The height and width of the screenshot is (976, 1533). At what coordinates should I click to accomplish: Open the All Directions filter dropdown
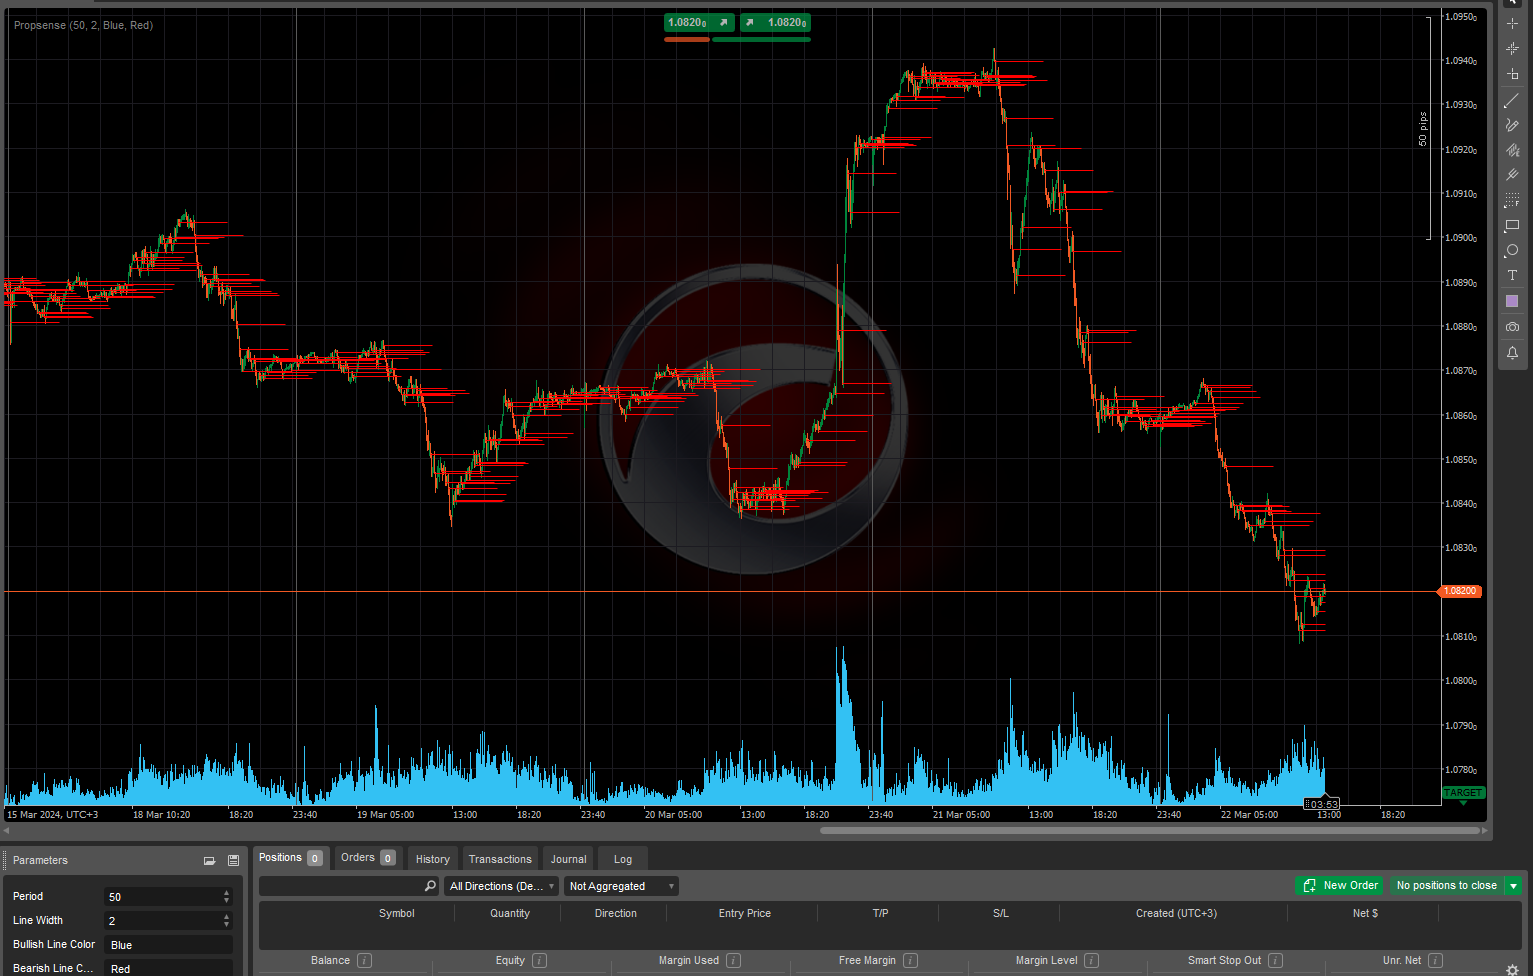pyautogui.click(x=501, y=886)
